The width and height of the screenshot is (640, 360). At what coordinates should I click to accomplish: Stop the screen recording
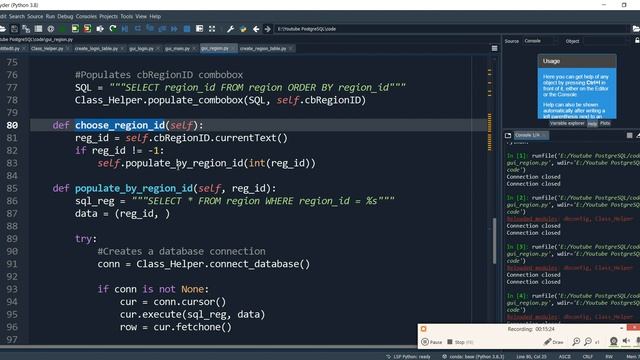[x=460, y=342]
